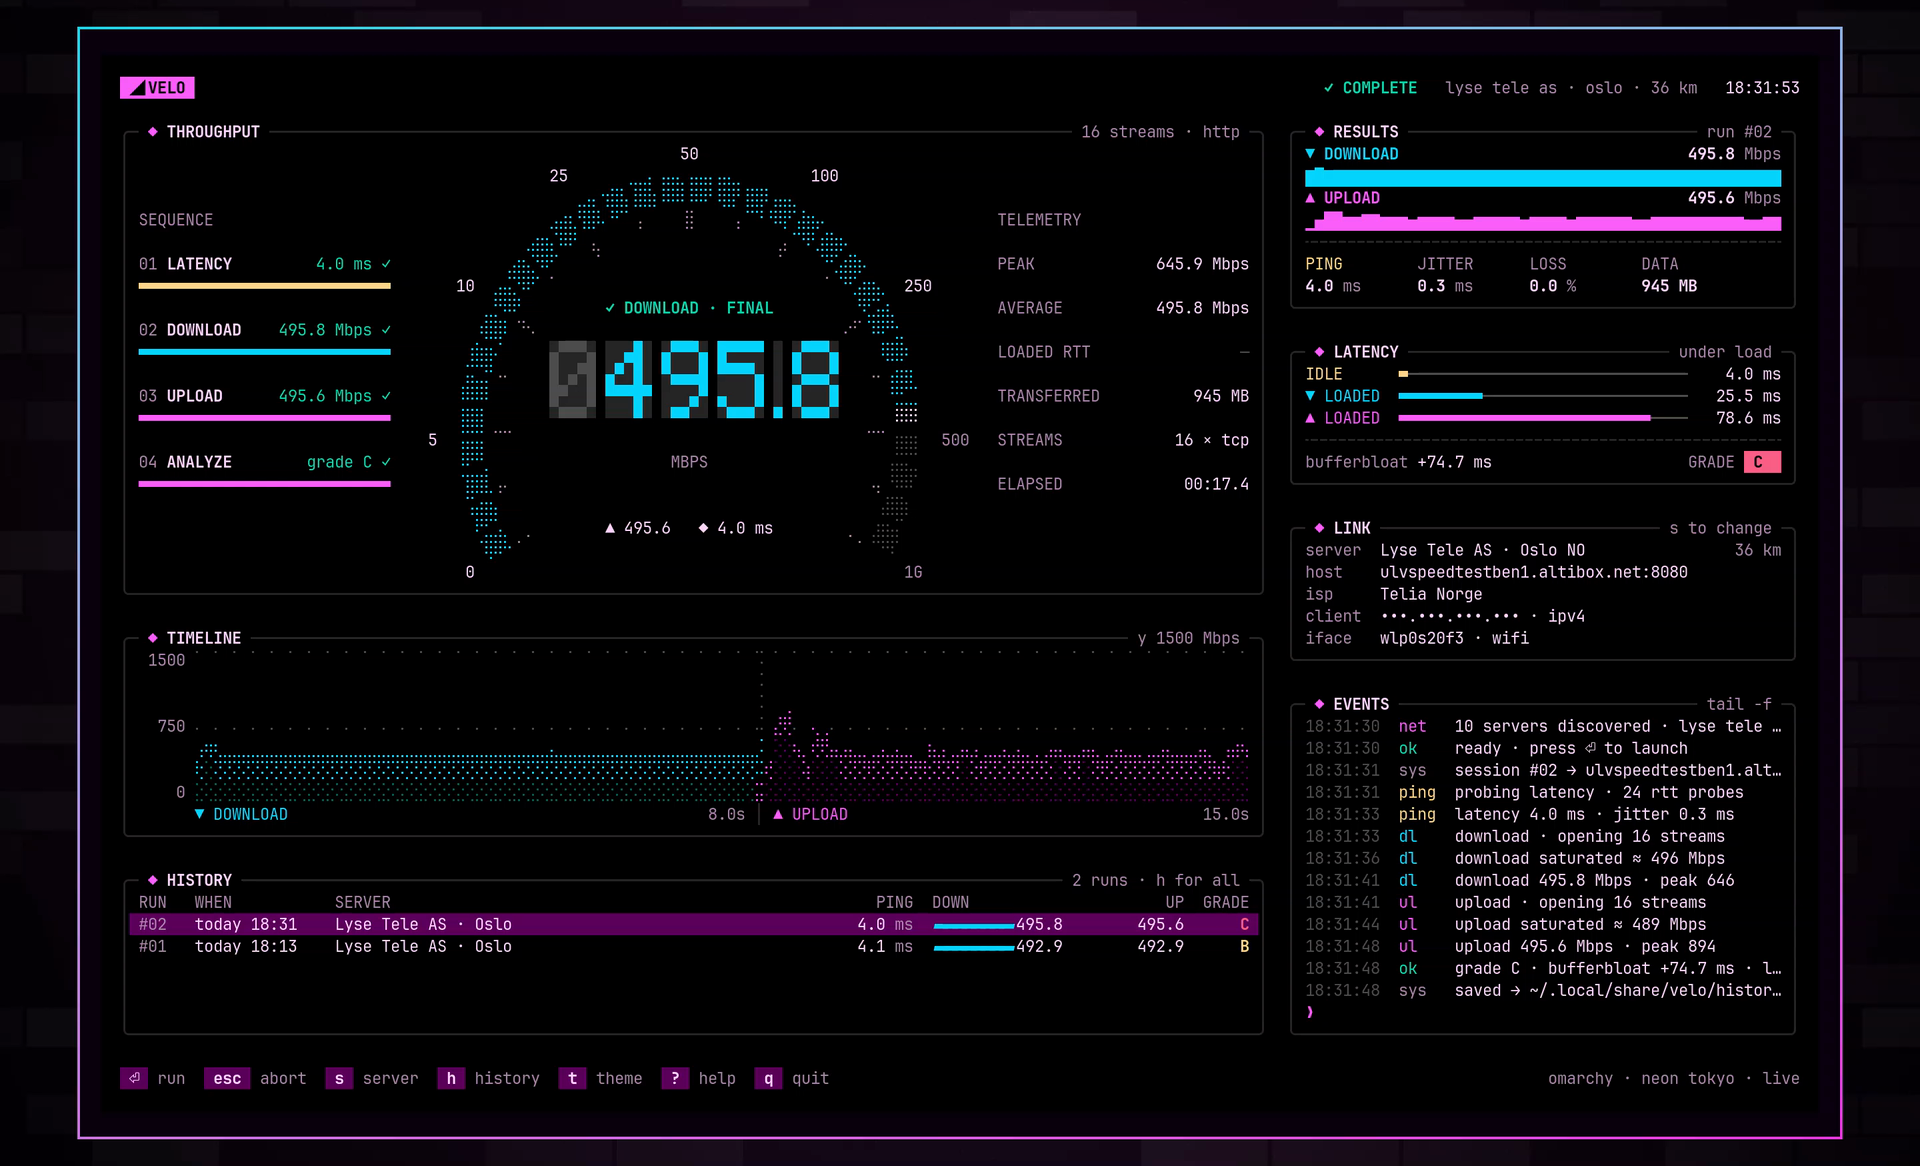
Task: Click the 8.0s timeline divider marker
Action: click(726, 814)
